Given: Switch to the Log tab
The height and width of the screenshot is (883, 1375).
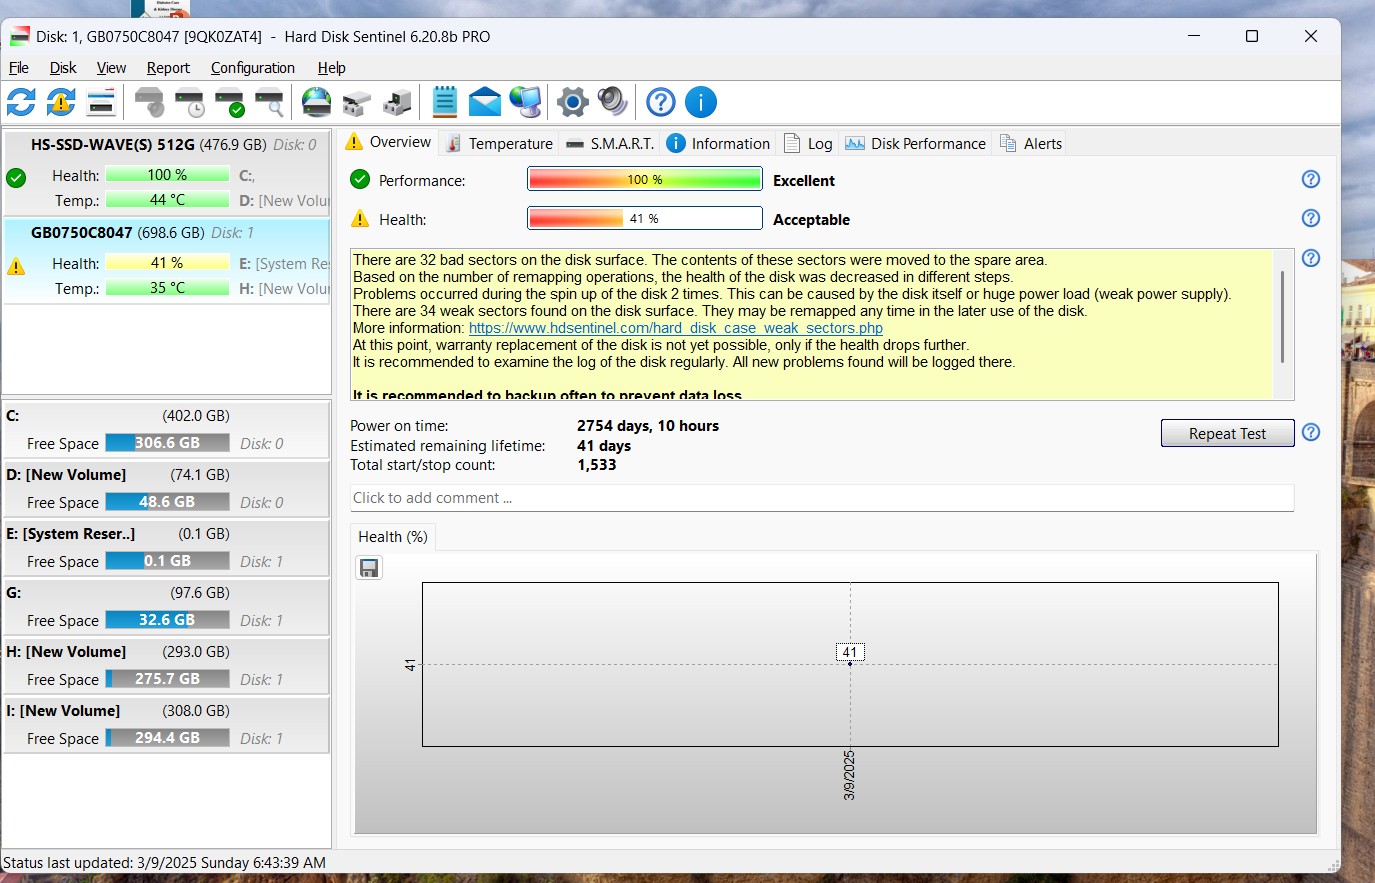Looking at the screenshot, I should (x=808, y=143).
